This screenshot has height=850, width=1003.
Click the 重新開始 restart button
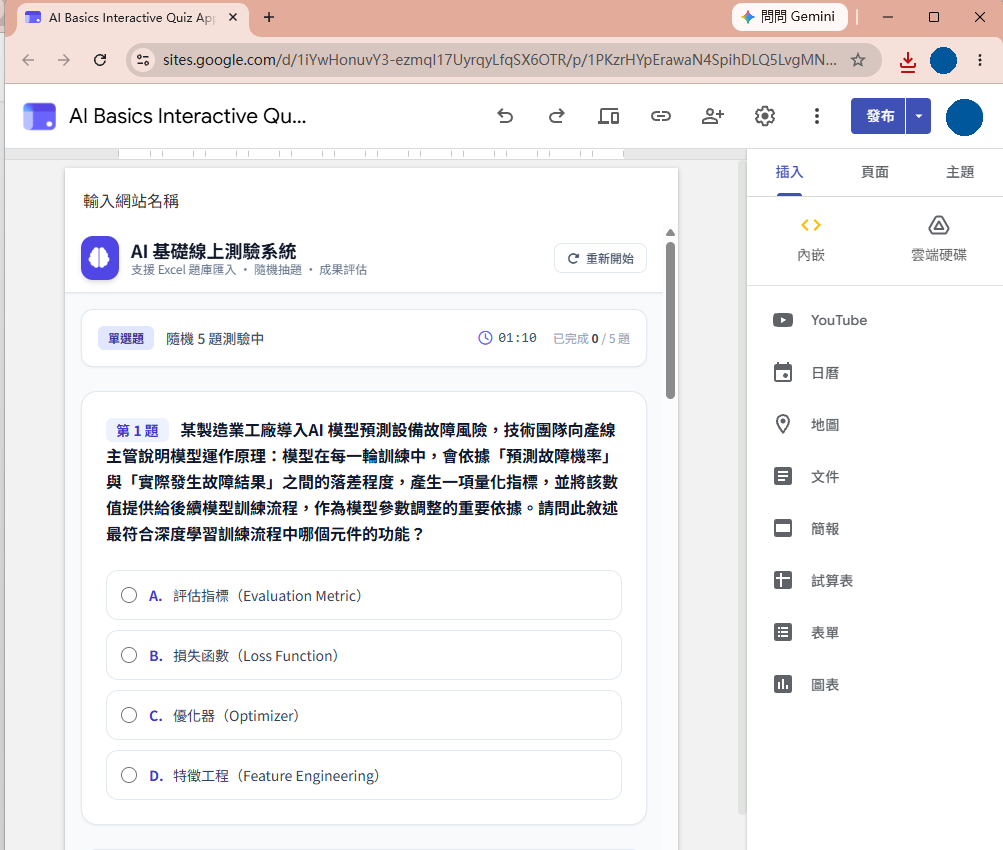pyautogui.click(x=600, y=258)
